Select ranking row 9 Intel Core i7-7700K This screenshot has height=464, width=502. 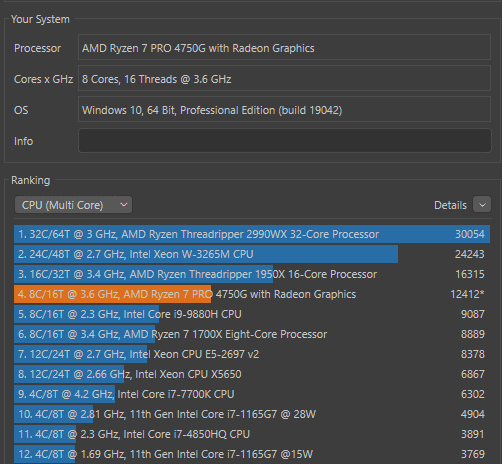[252, 394]
